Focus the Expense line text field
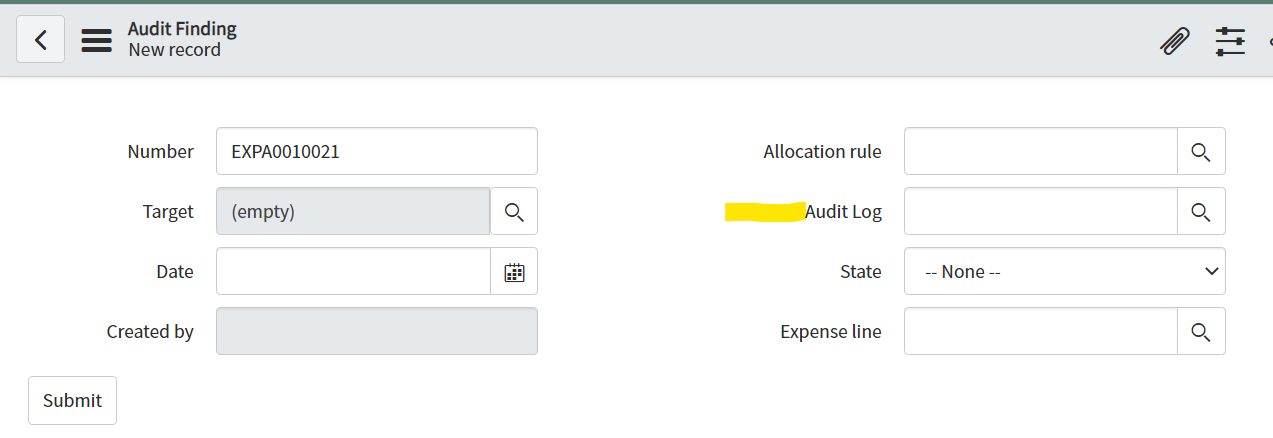 pos(1041,331)
